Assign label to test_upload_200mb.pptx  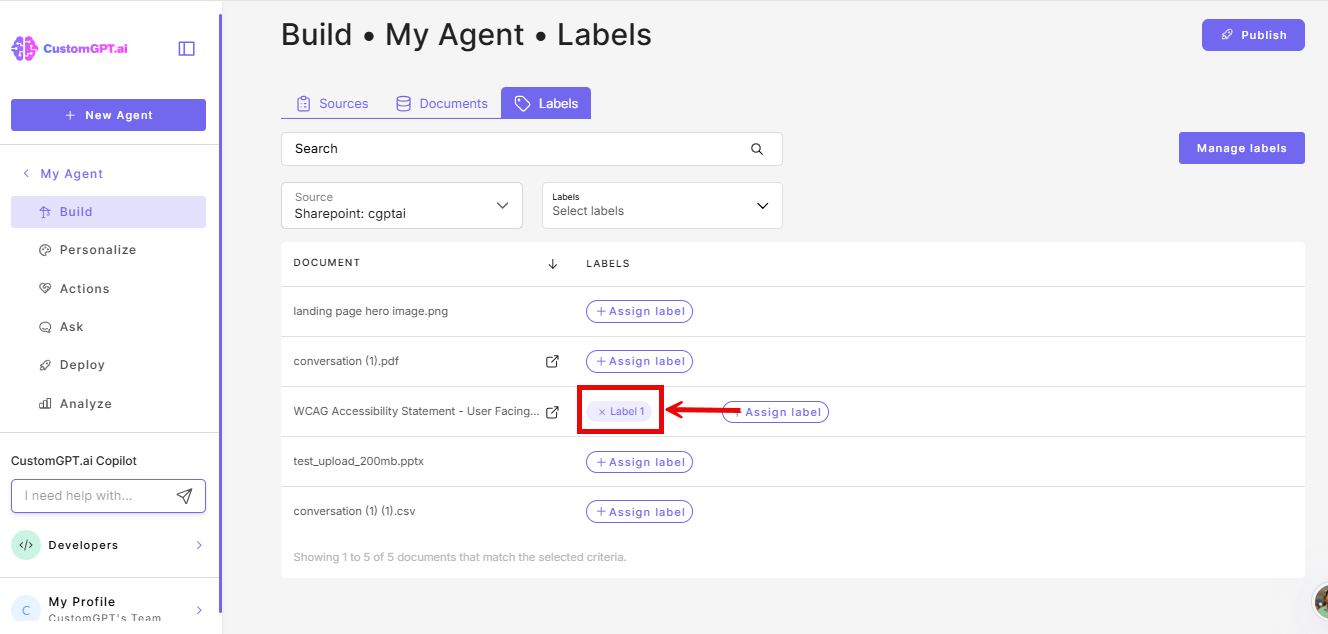639,462
